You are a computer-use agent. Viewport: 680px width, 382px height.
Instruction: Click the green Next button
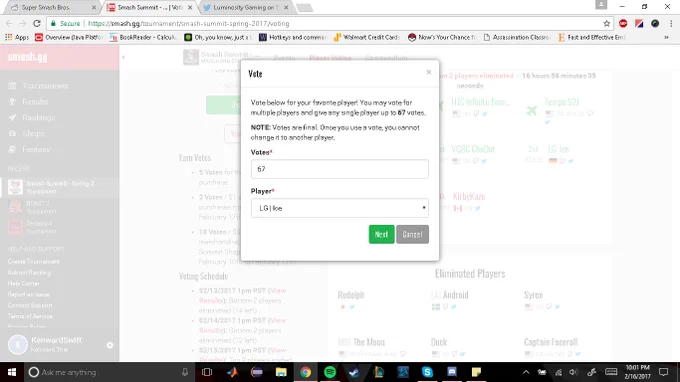coord(381,234)
